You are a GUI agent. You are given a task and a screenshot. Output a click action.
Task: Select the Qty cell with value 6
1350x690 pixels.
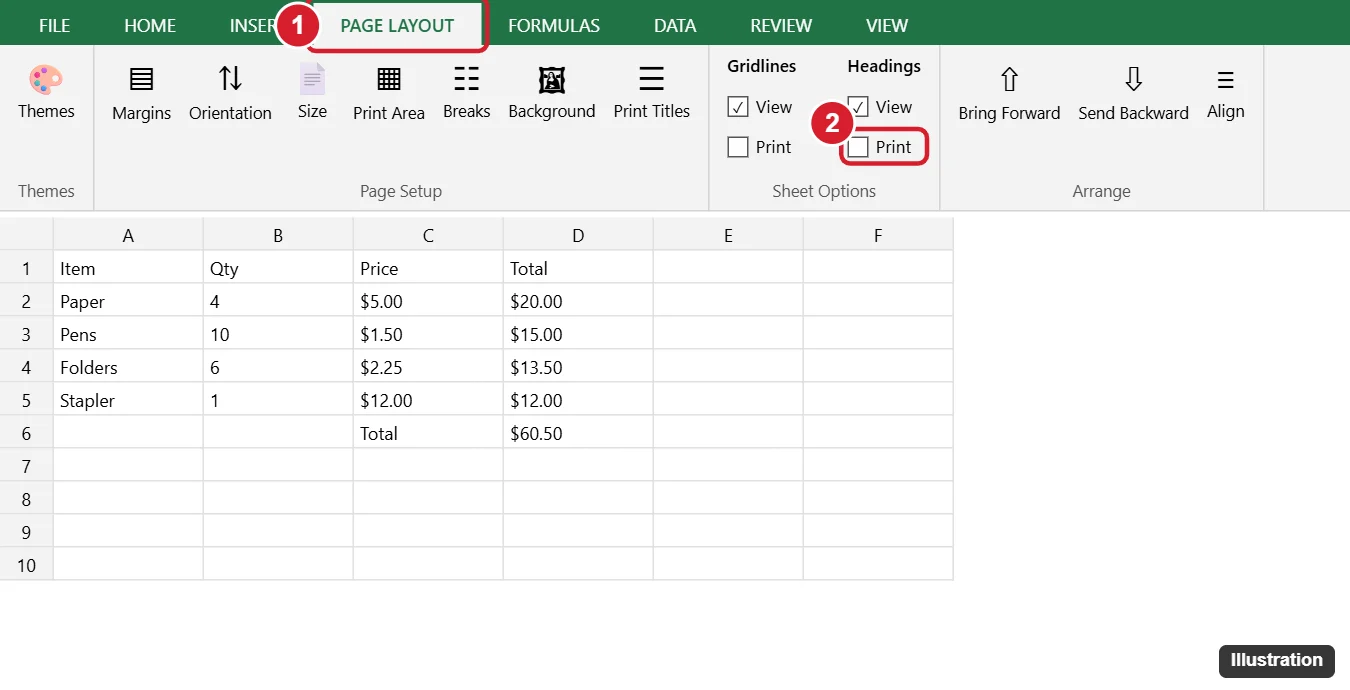(278, 367)
